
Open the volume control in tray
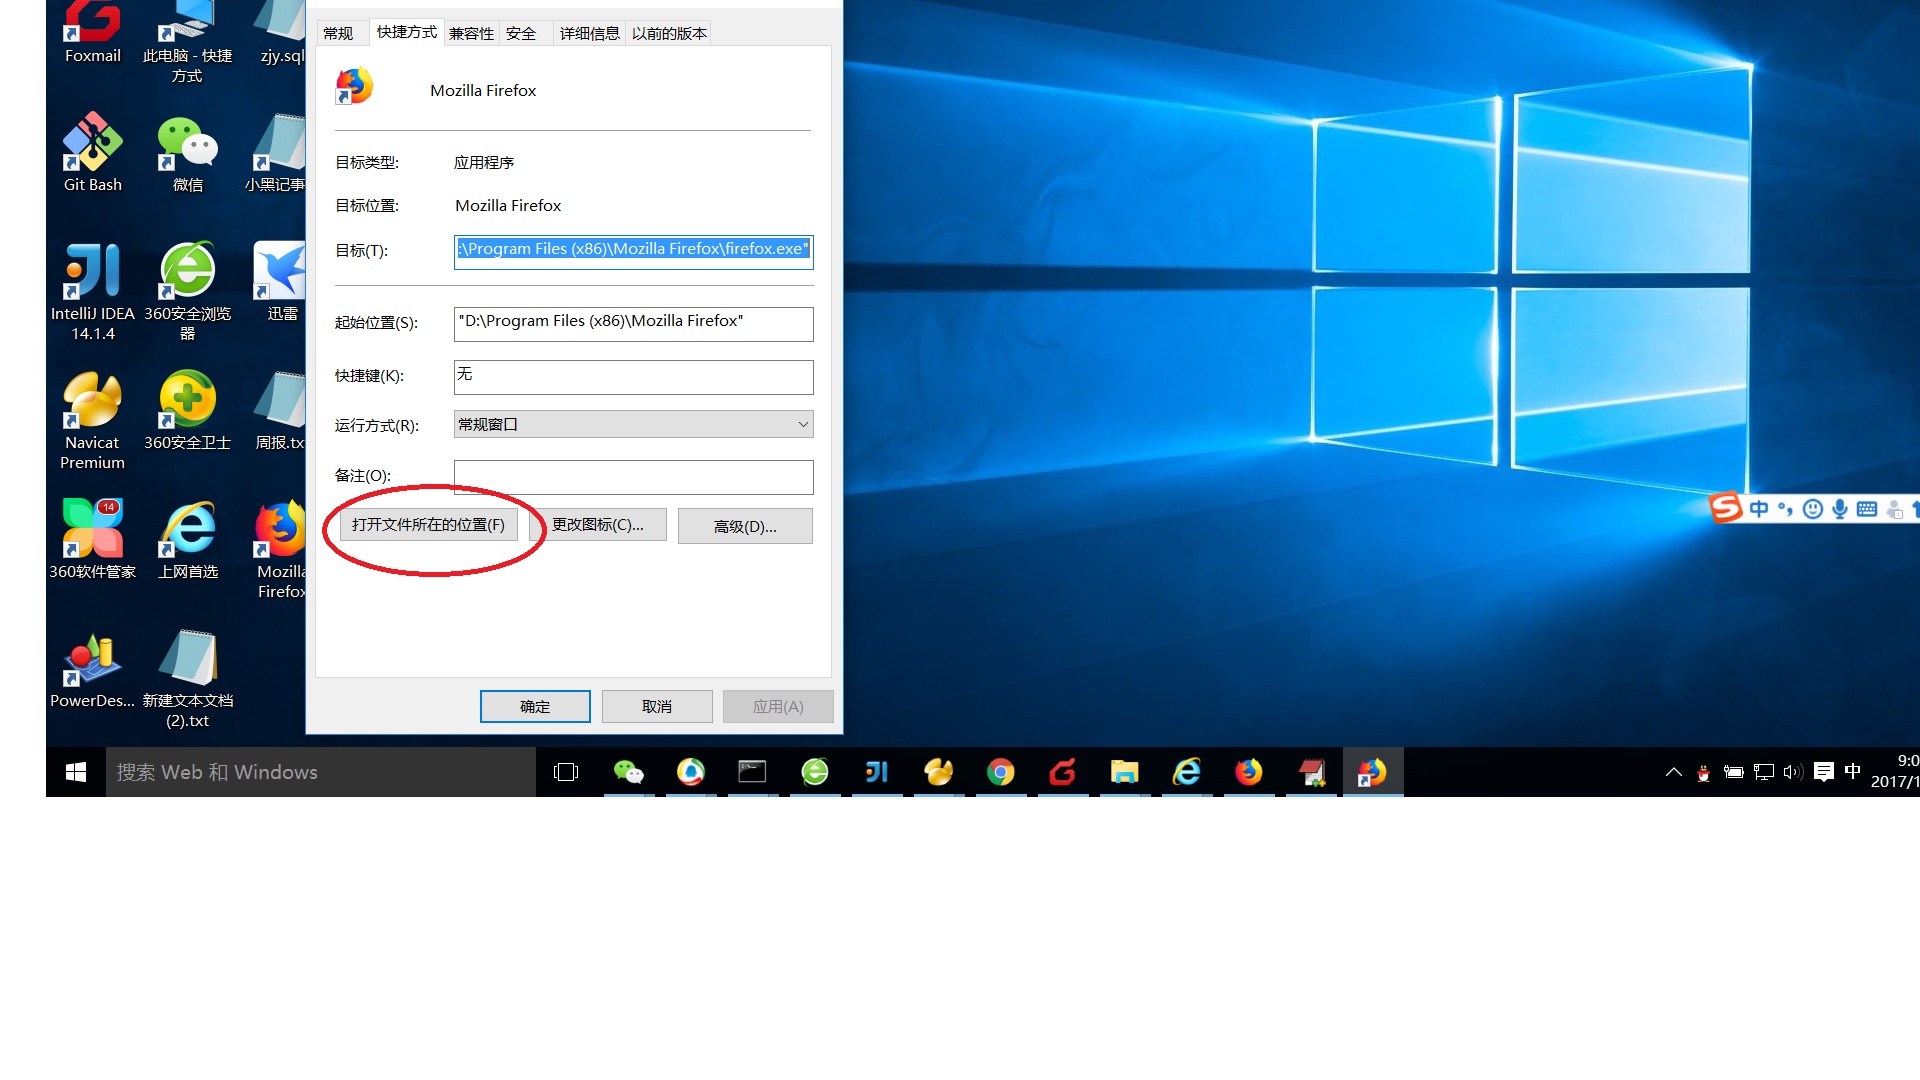pos(1793,772)
